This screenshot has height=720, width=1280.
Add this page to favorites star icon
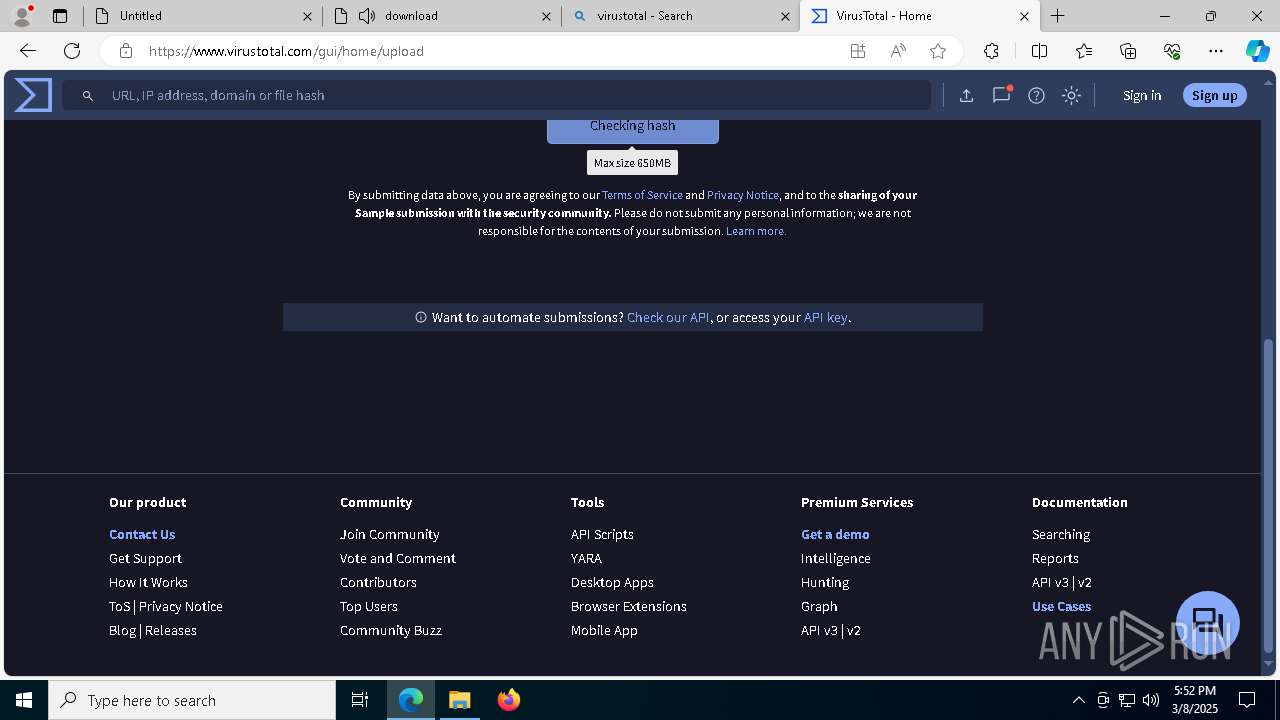coord(938,51)
